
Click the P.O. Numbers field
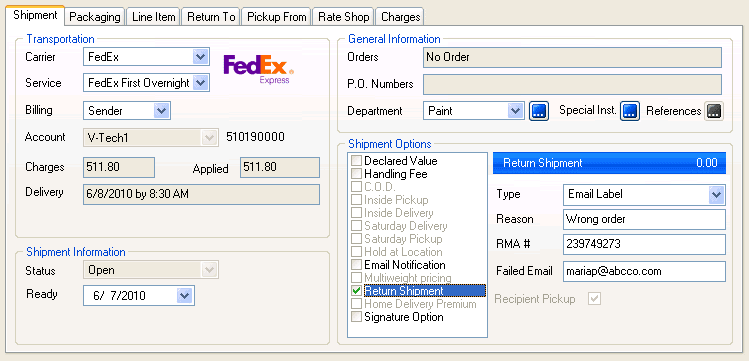tap(572, 85)
